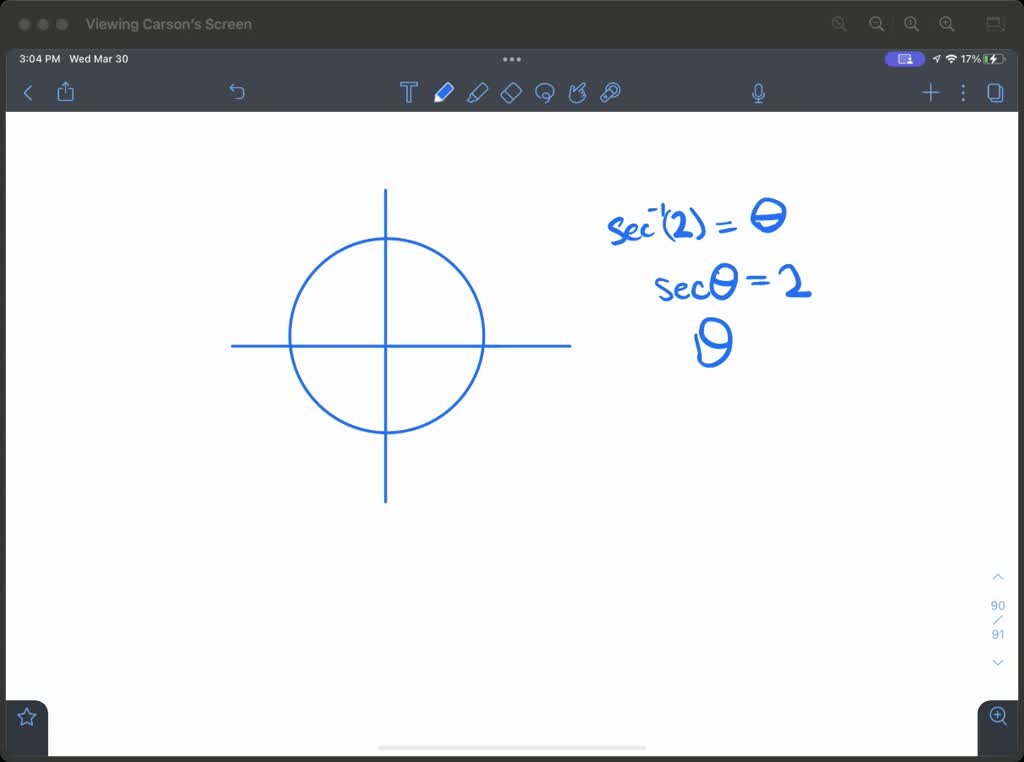Tap the back arrow to exit note
Screen dimensions: 1024x762
(x=27, y=92)
